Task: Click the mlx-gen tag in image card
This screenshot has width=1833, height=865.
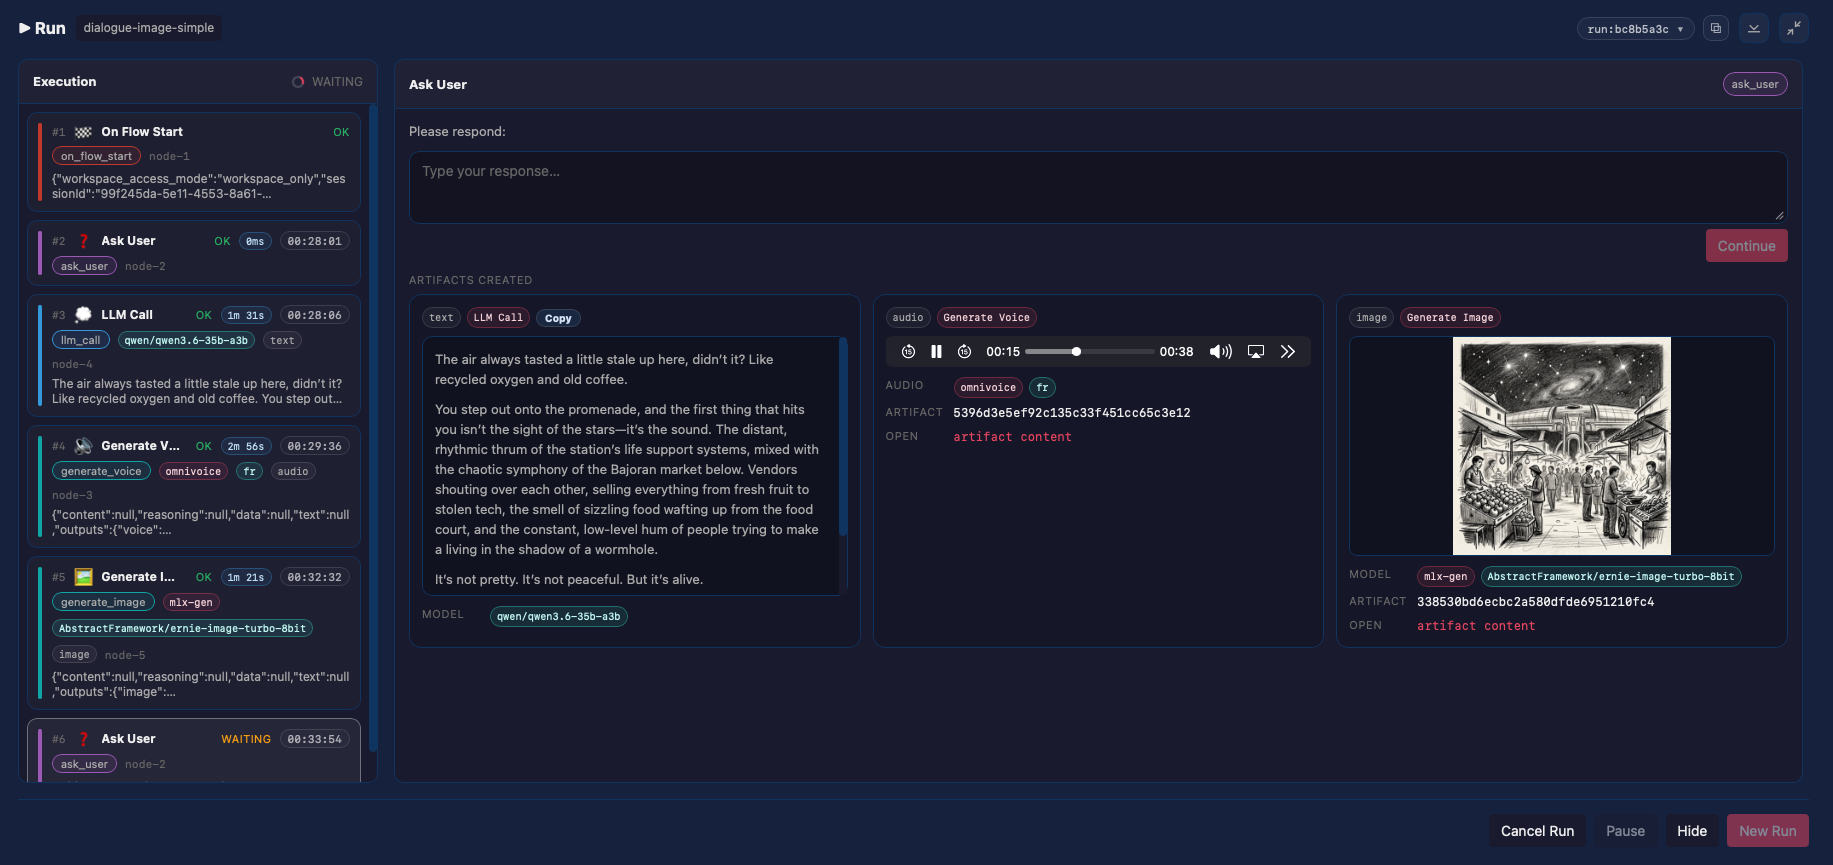Action: point(1446,577)
